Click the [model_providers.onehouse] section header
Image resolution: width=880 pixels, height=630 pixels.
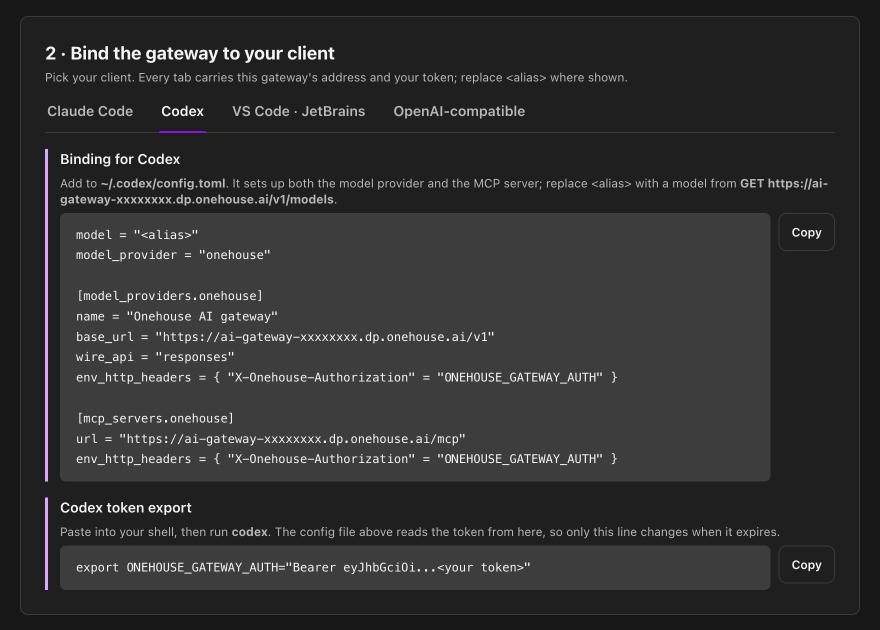click(x=169, y=296)
